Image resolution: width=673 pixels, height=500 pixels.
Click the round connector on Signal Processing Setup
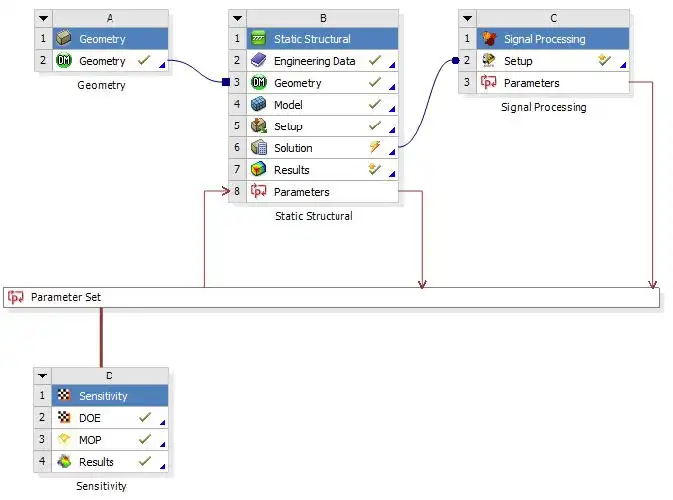[x=456, y=61]
